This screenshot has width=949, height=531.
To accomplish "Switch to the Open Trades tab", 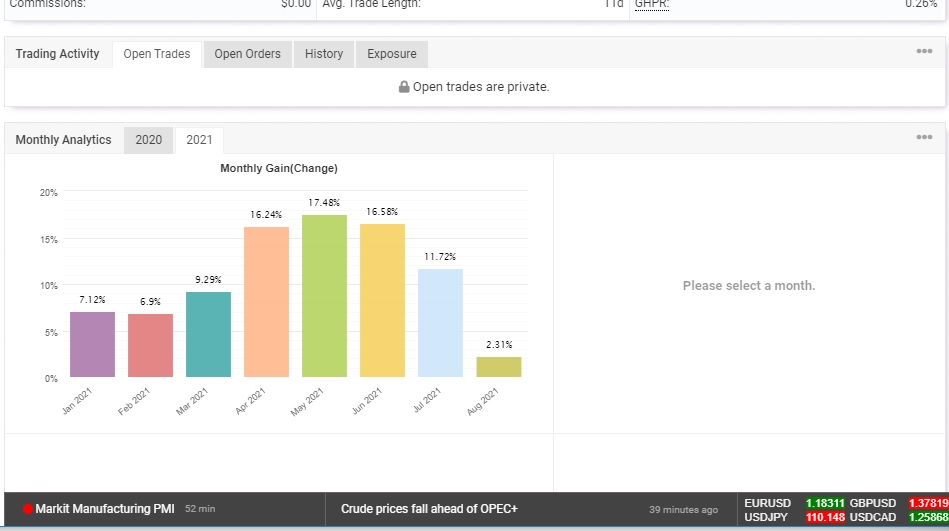I will pos(157,54).
